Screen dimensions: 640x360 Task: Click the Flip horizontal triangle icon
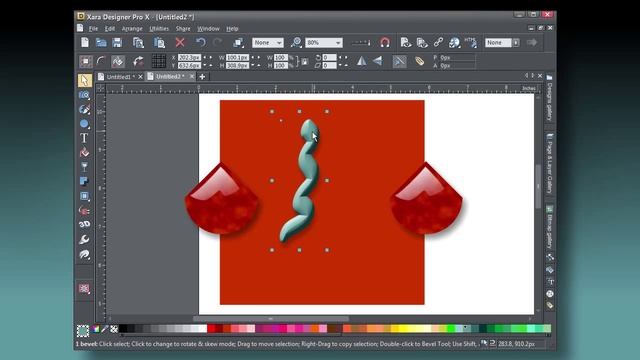[x=361, y=61]
